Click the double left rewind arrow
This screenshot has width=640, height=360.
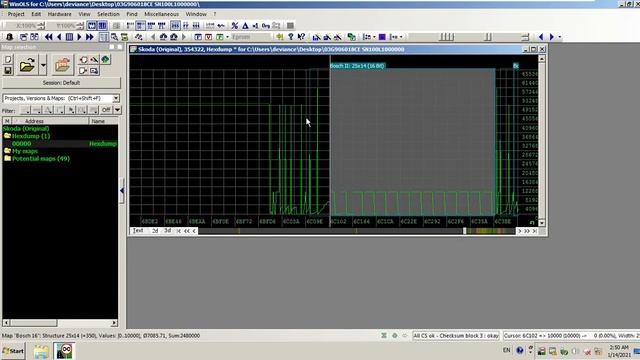coord(49,37)
